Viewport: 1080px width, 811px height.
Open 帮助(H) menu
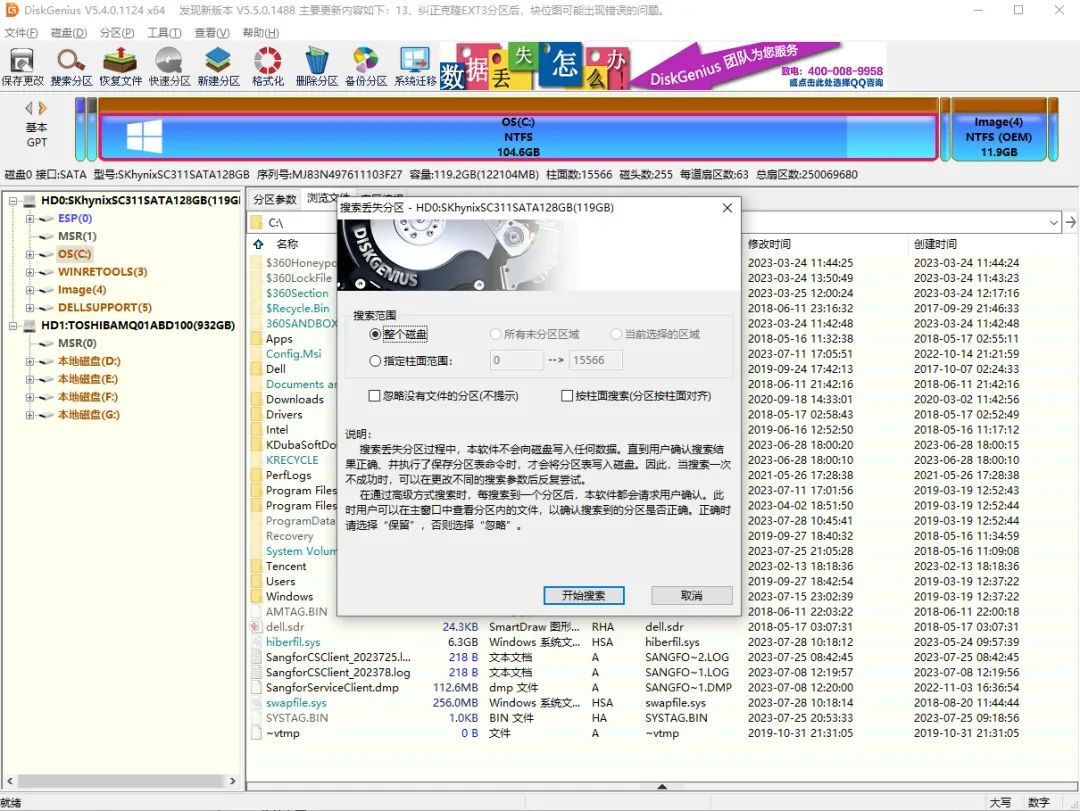[260, 32]
